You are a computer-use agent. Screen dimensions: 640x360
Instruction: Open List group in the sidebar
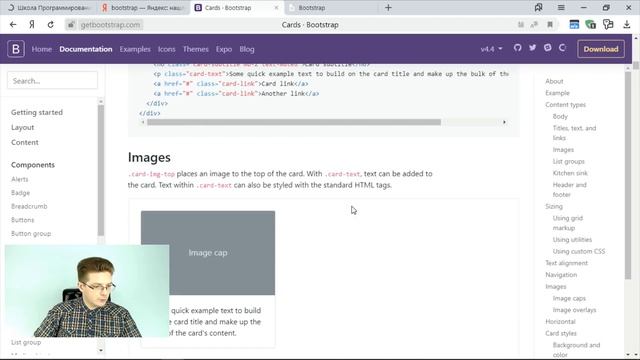(x=26, y=342)
